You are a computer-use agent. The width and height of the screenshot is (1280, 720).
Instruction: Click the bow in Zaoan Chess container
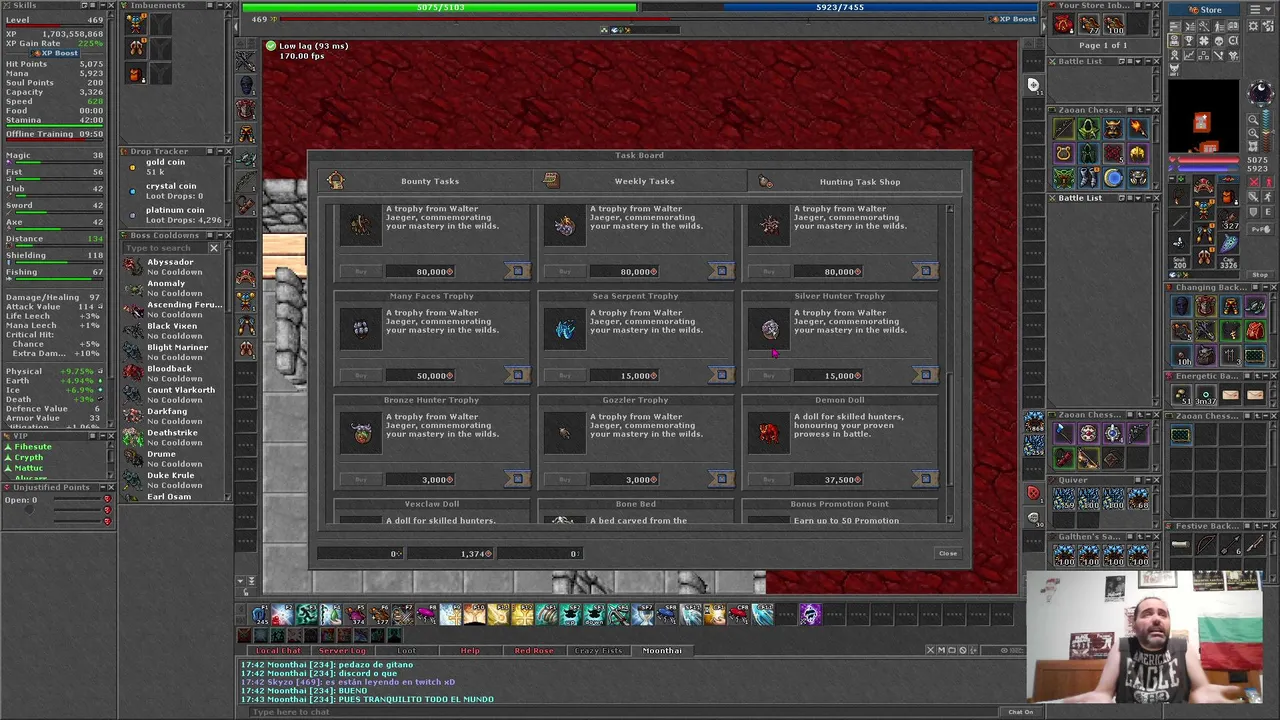[x=1064, y=129]
